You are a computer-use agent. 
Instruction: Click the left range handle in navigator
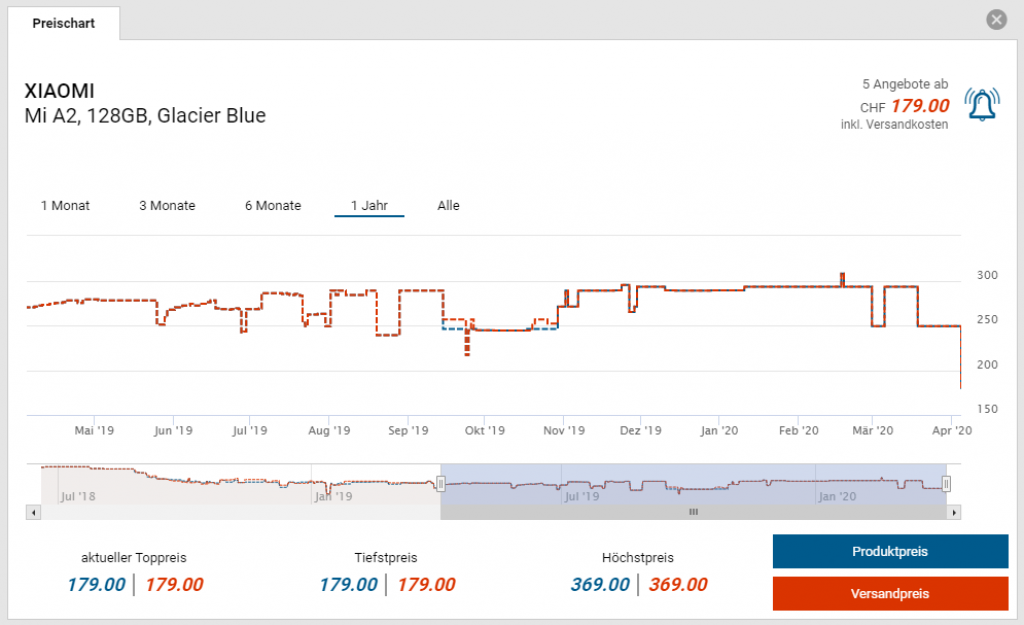click(x=440, y=484)
